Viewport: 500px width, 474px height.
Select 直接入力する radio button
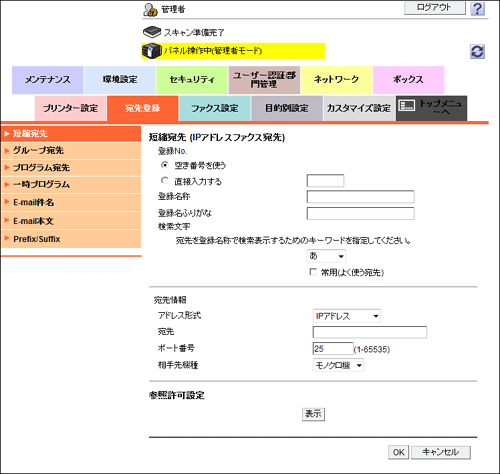tap(165, 181)
